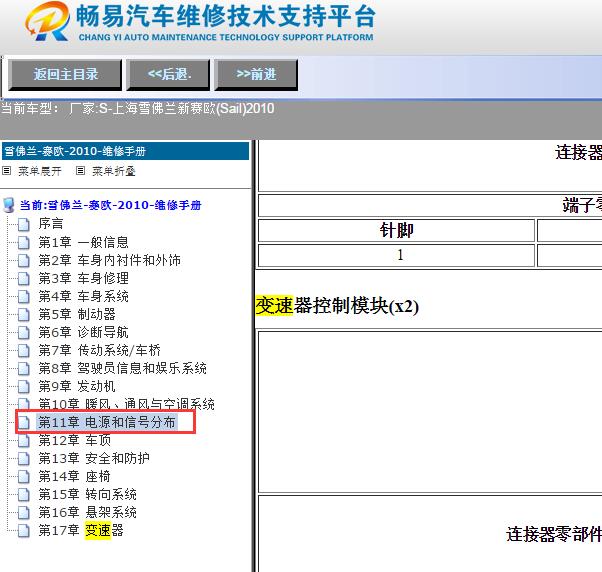Open 第8章 驾驶员信息和娱乐系统

click(122, 369)
